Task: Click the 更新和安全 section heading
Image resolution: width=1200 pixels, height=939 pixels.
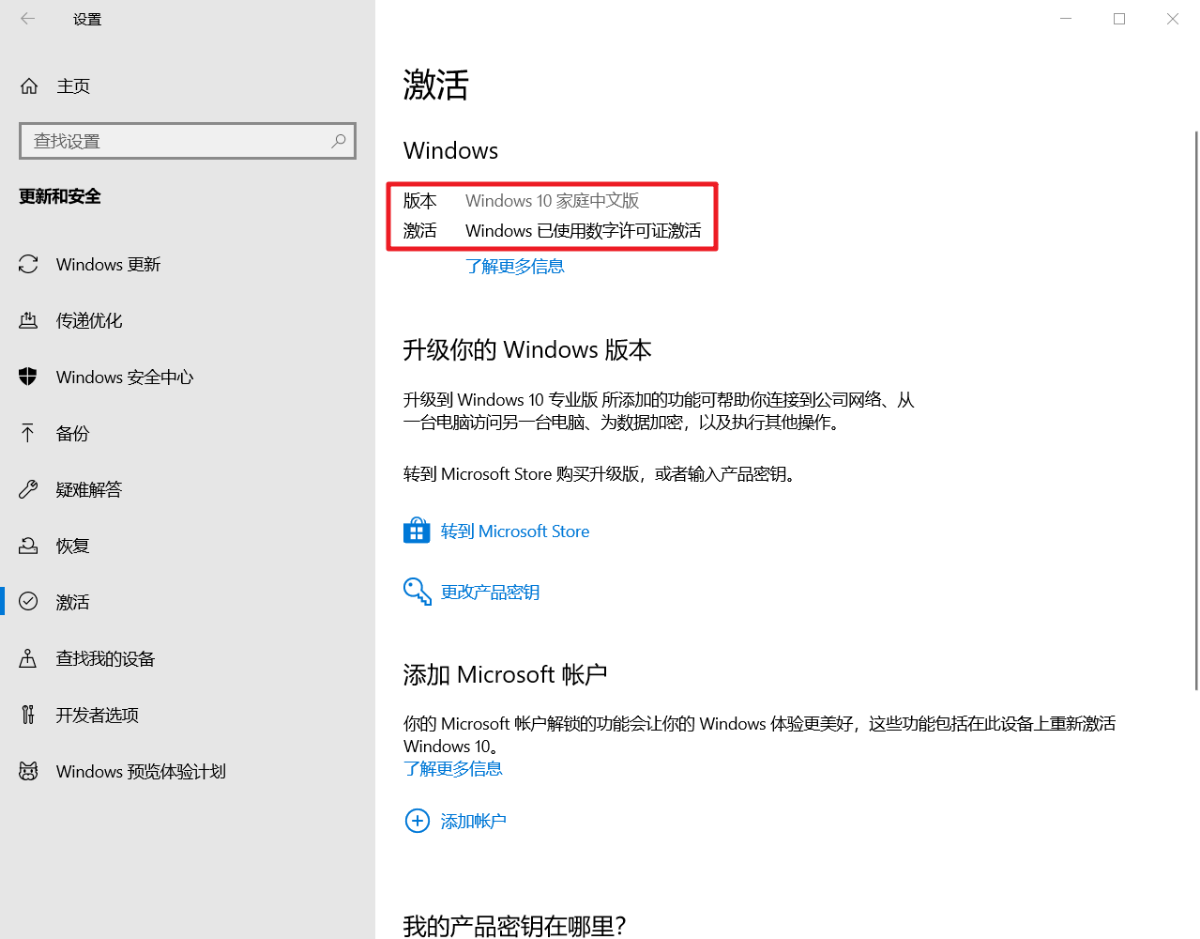Action: pyautogui.click(x=60, y=196)
